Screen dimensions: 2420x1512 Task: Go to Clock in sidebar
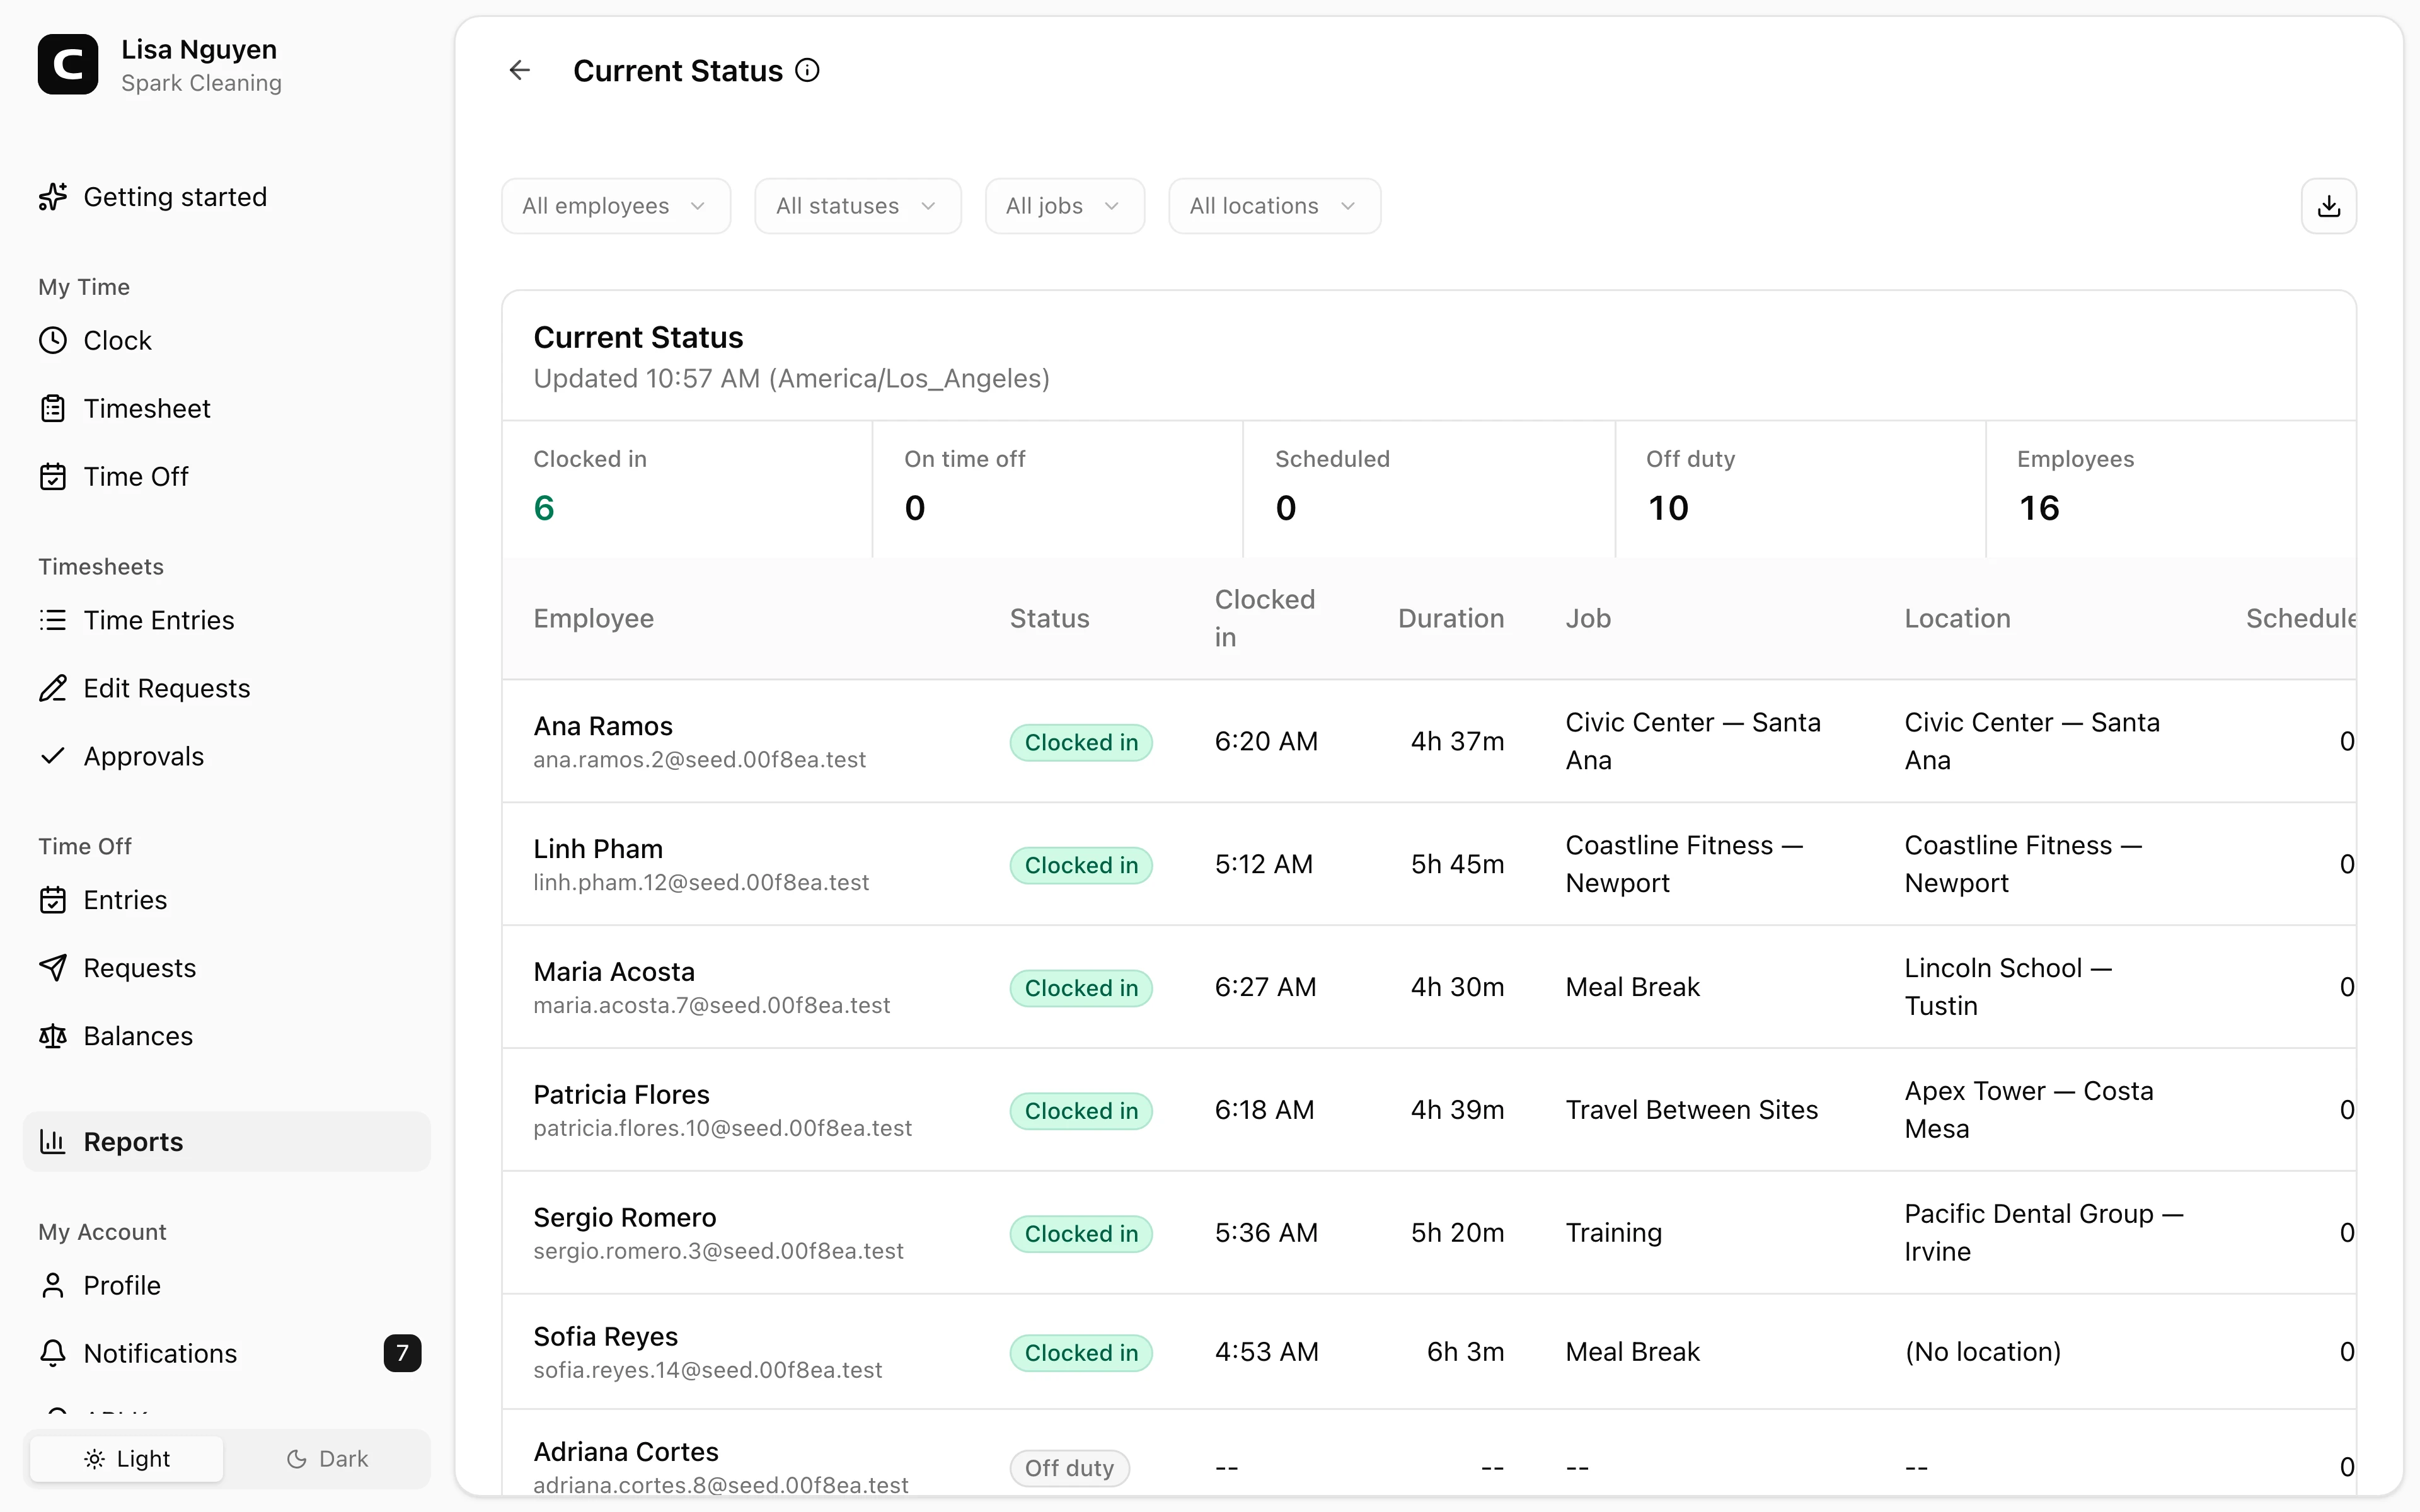227,341
